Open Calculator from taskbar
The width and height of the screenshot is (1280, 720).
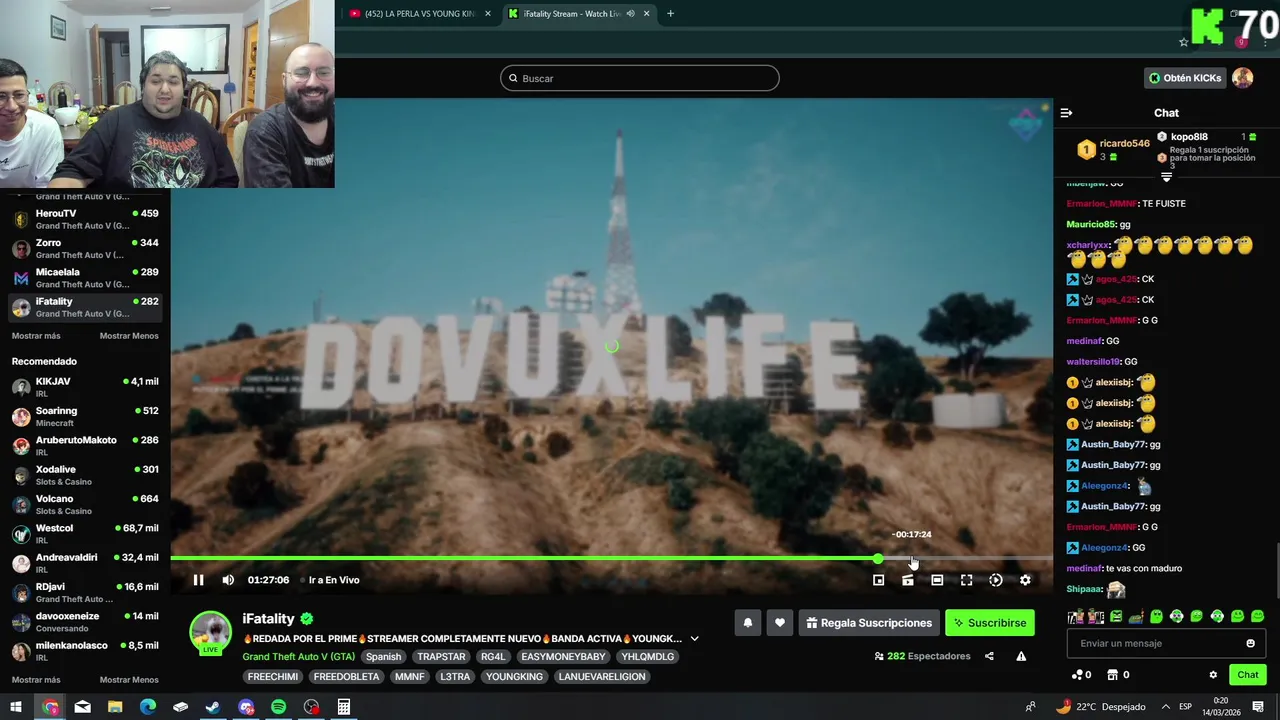[344, 707]
